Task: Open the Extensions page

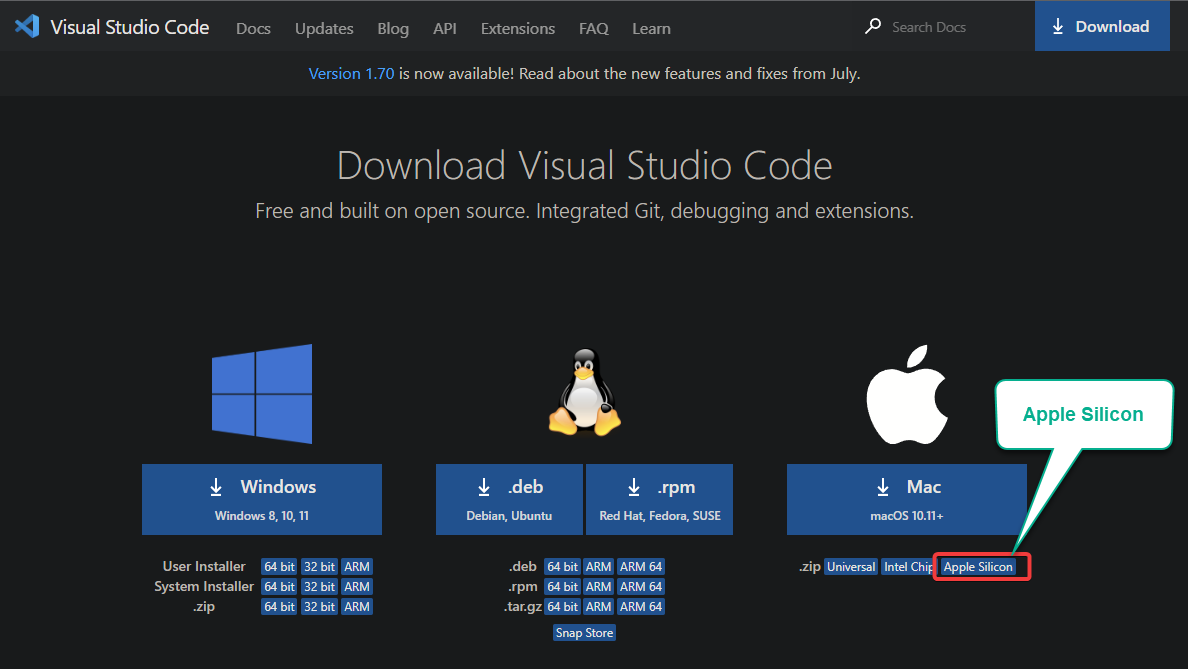Action: tap(517, 29)
